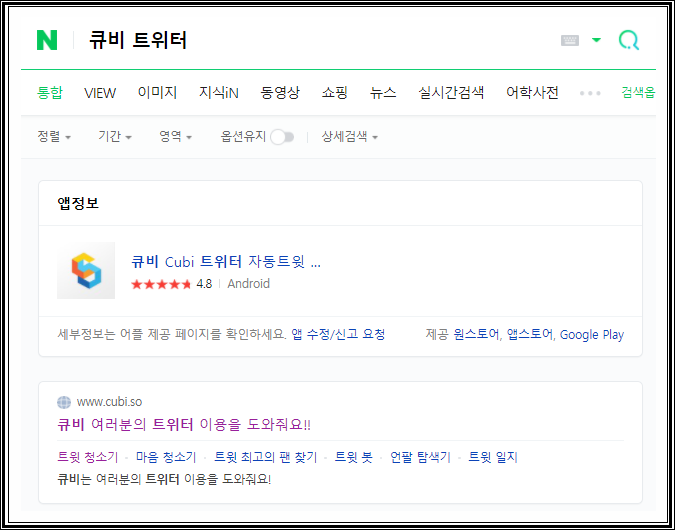Open the 큐비 Cubi 트위터 자동트윗 app link
Screen dimensions: 675x530
(226, 261)
